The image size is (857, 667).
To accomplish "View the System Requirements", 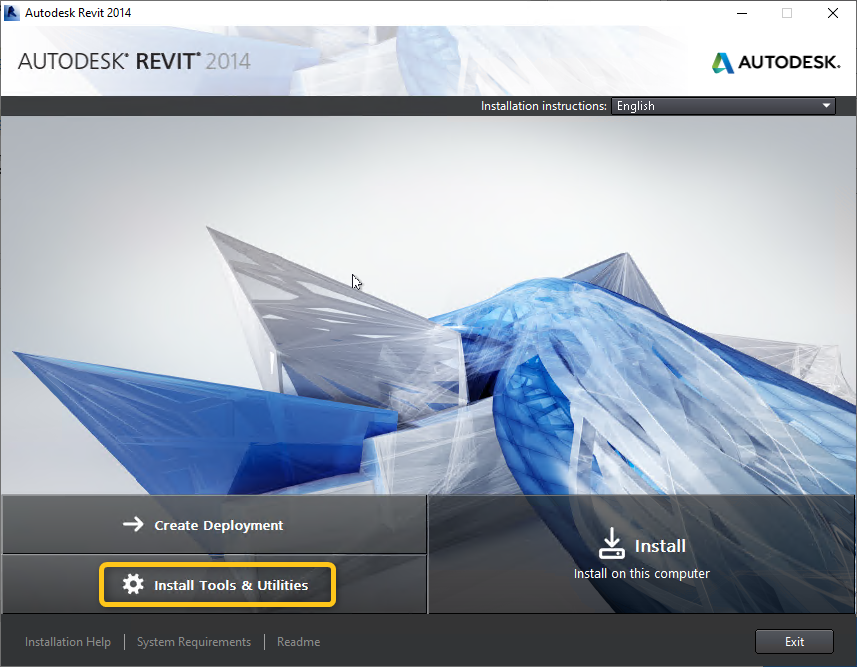I will [x=193, y=641].
